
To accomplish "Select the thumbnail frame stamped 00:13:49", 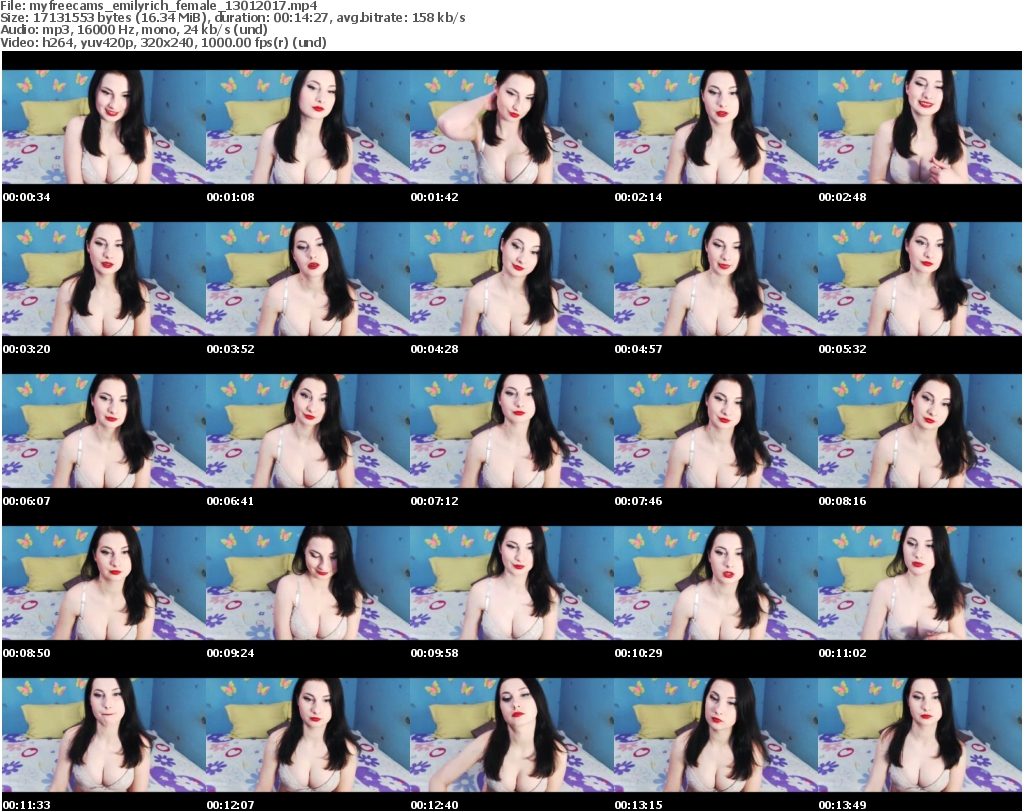I will click(x=920, y=735).
